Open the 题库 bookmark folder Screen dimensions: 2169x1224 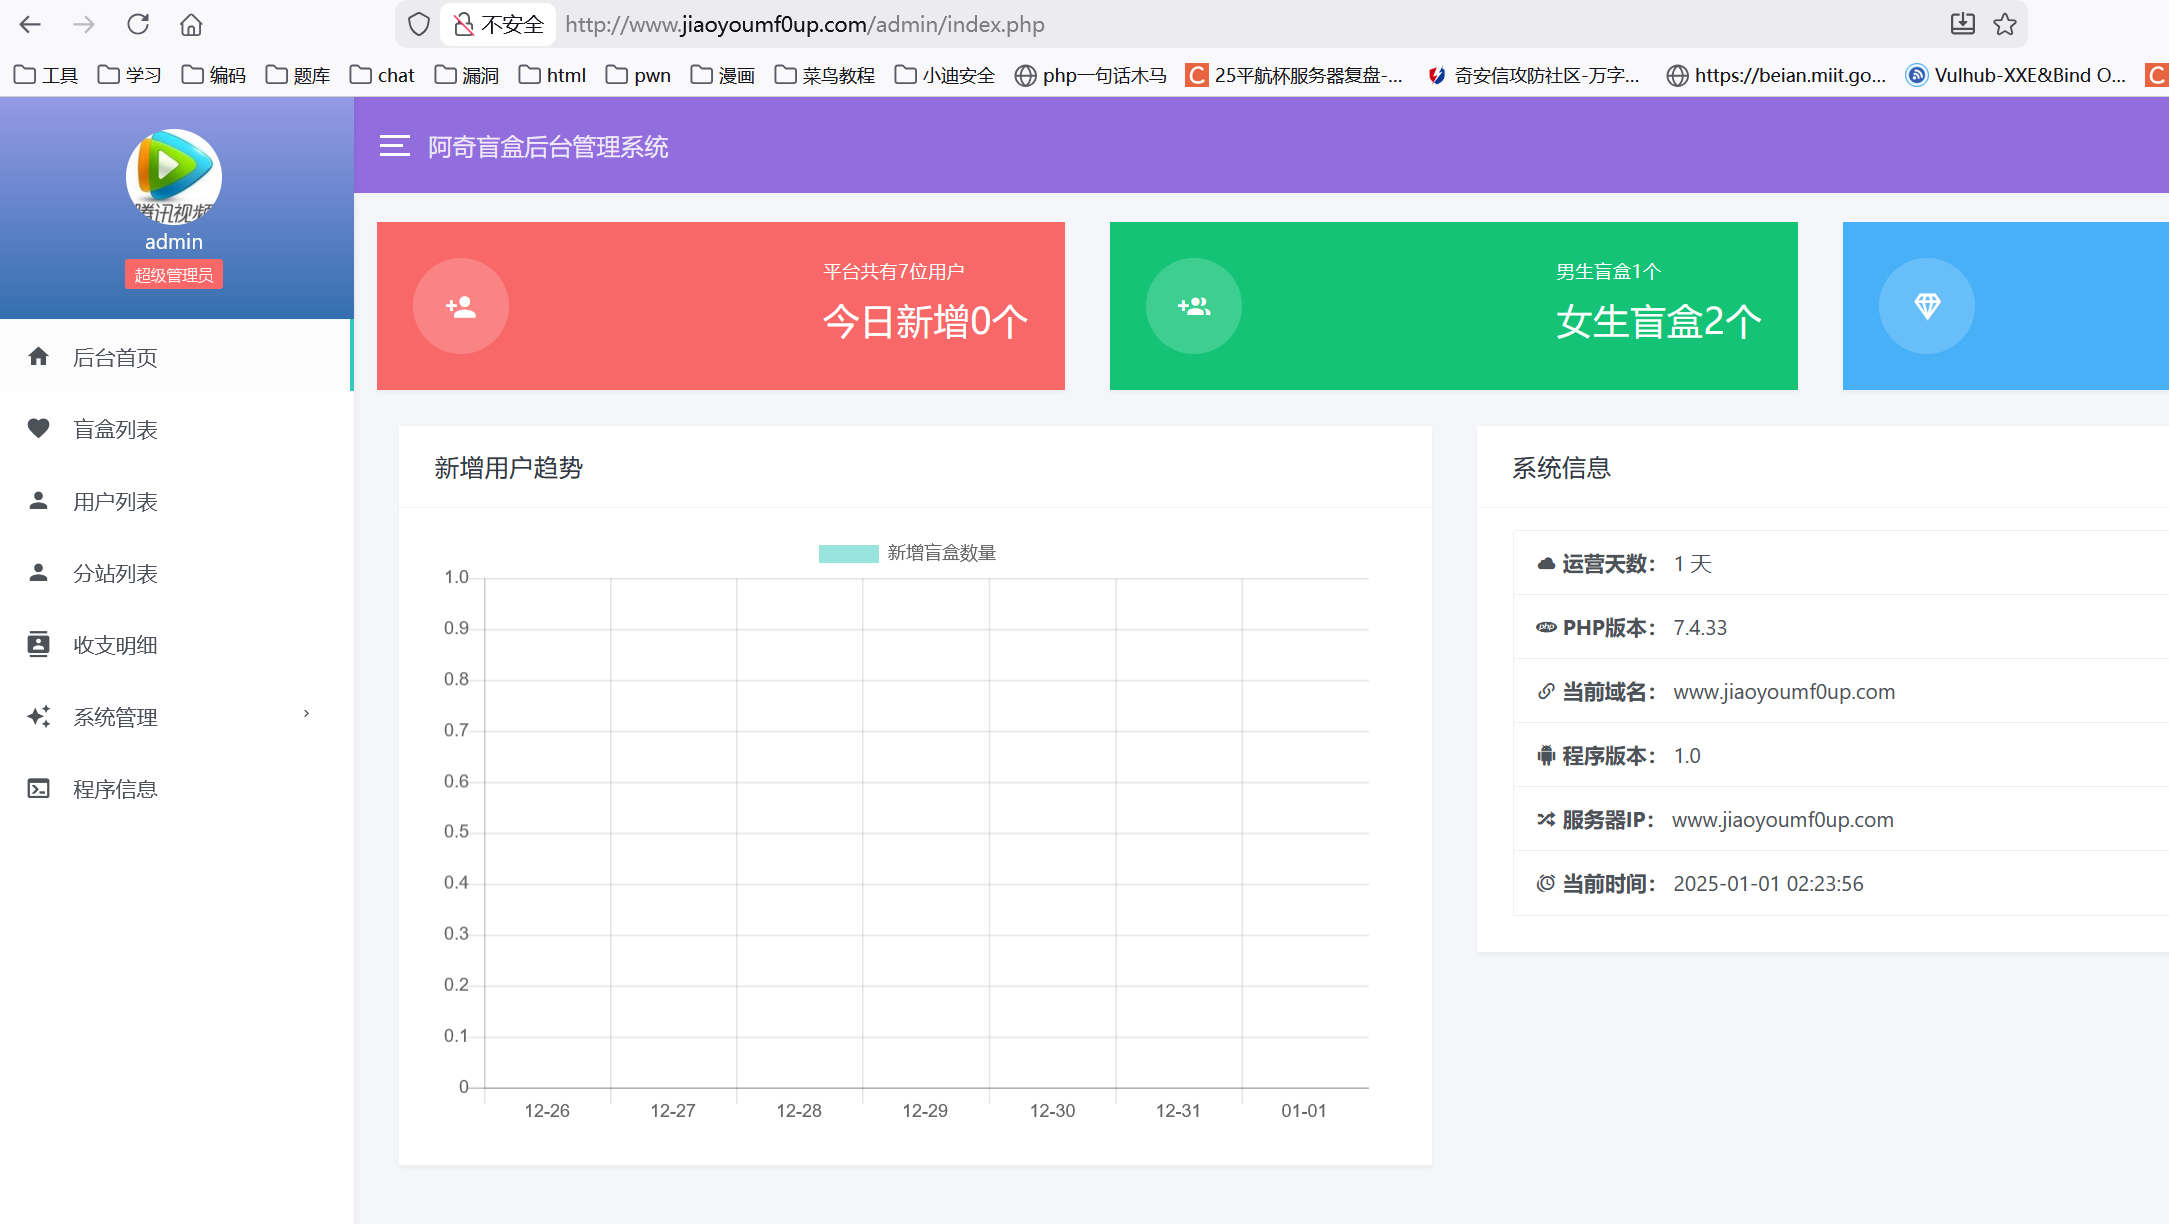298,75
